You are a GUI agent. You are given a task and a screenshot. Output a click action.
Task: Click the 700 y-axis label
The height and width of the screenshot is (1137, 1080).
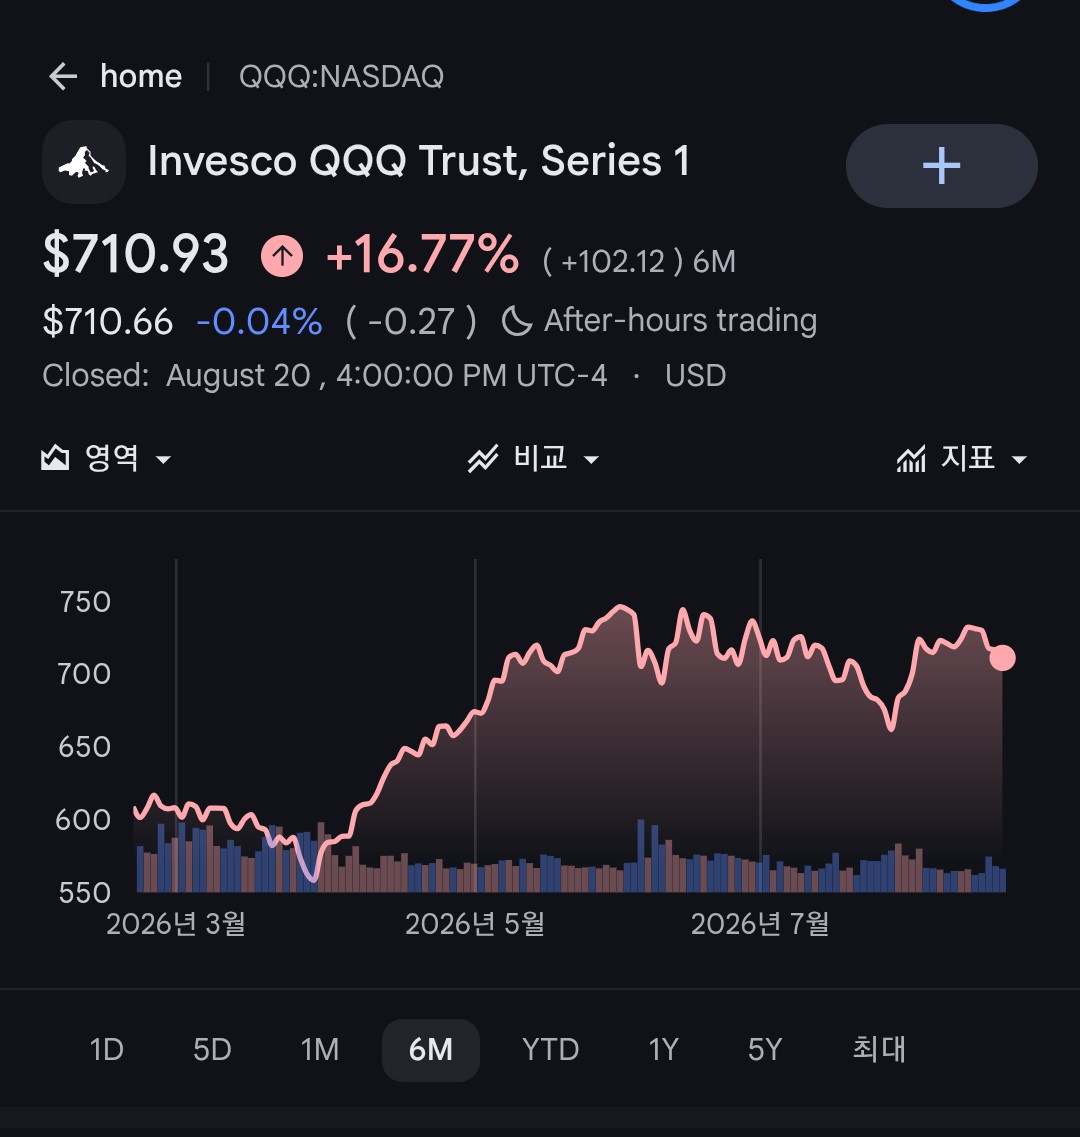pos(84,674)
